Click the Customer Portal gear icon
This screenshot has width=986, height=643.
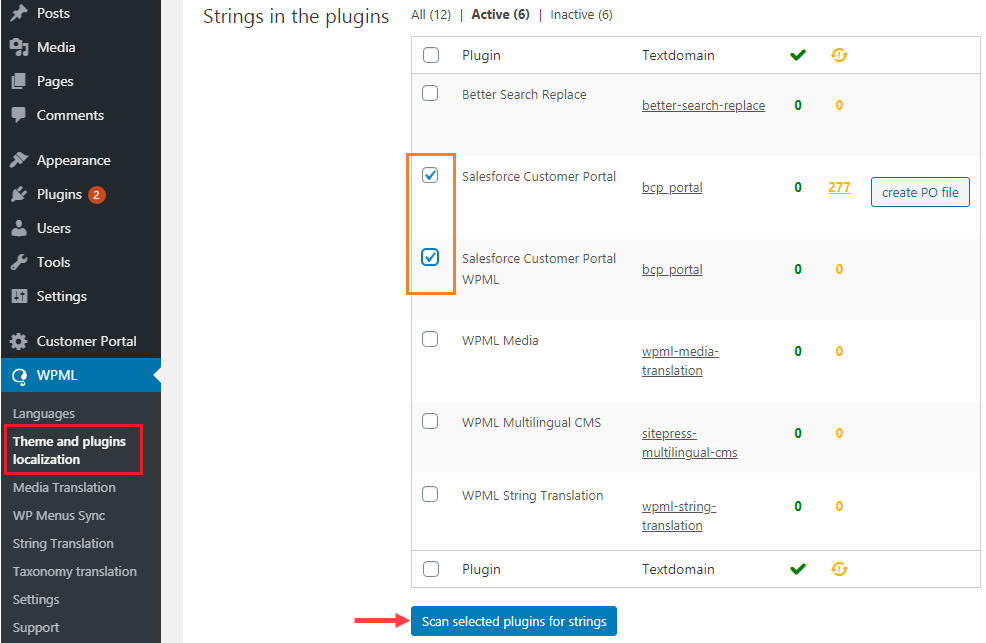point(19,341)
